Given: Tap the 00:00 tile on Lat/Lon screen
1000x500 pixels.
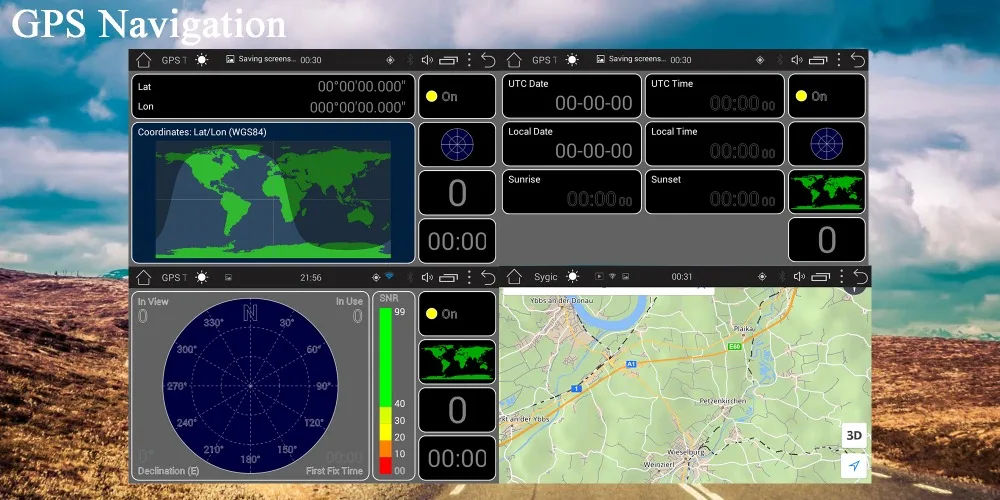Looking at the screenshot, I should (457, 241).
